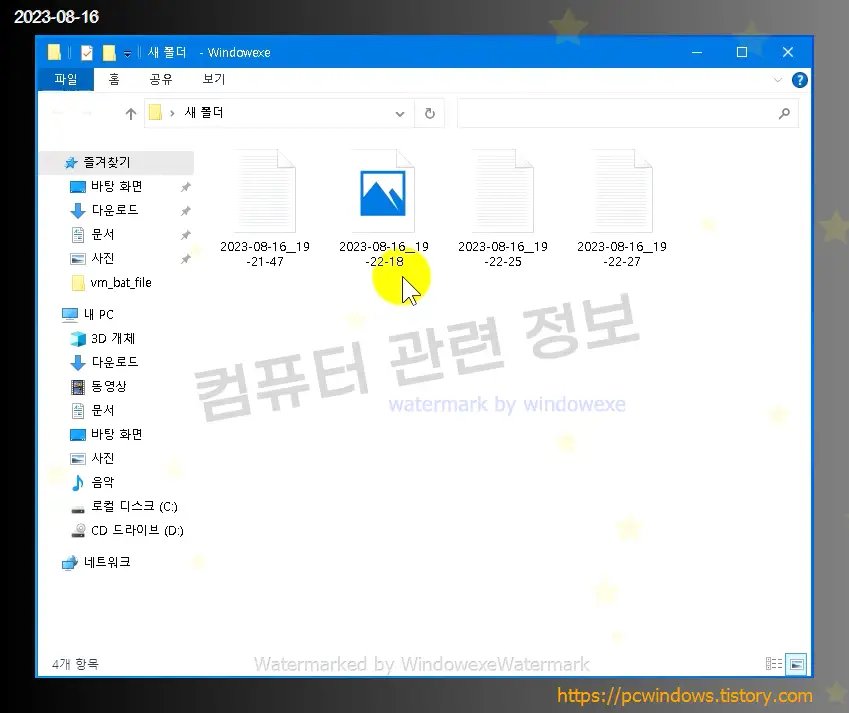Open CD 드라이브 (D:)
This screenshot has height=713, width=849.
(x=136, y=531)
